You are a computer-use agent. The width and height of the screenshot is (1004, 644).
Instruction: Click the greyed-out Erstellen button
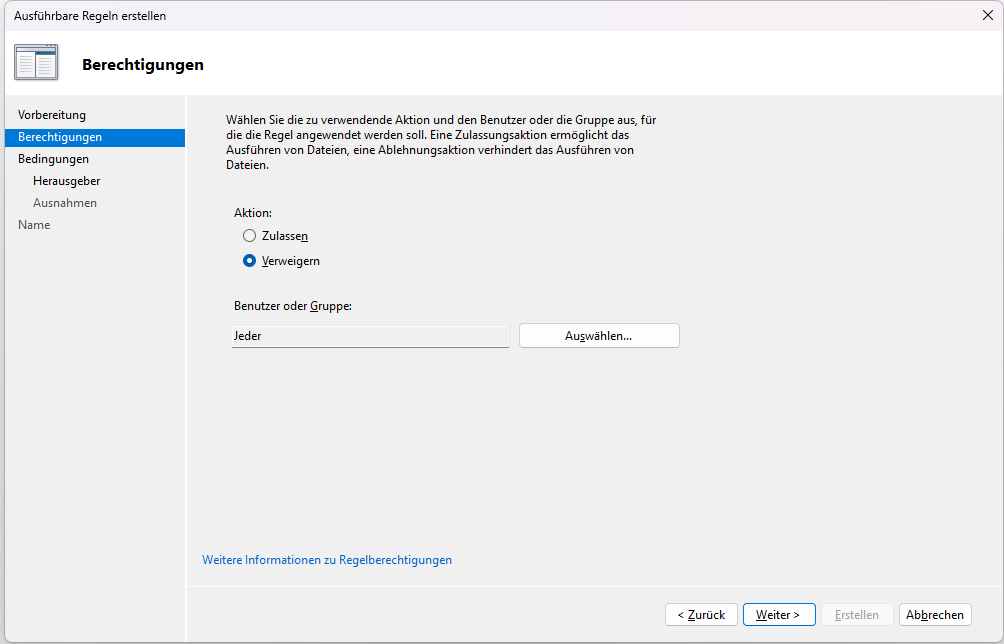point(857,615)
